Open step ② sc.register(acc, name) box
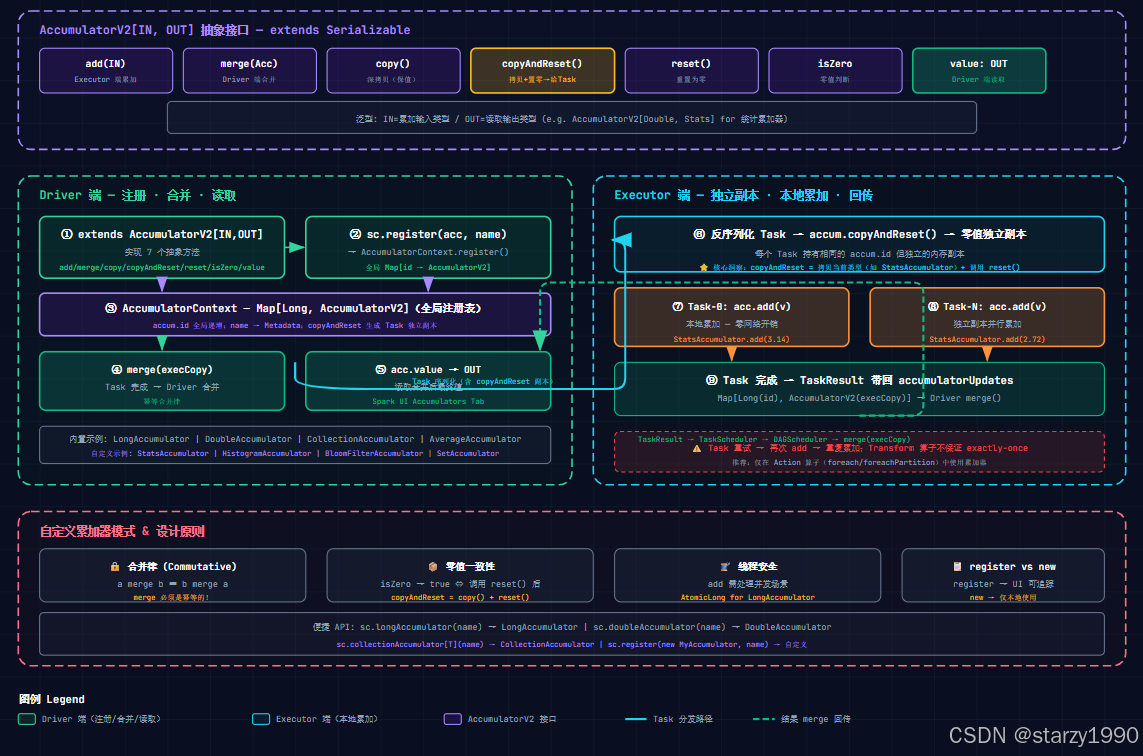The width and height of the screenshot is (1143, 756). [x=428, y=247]
